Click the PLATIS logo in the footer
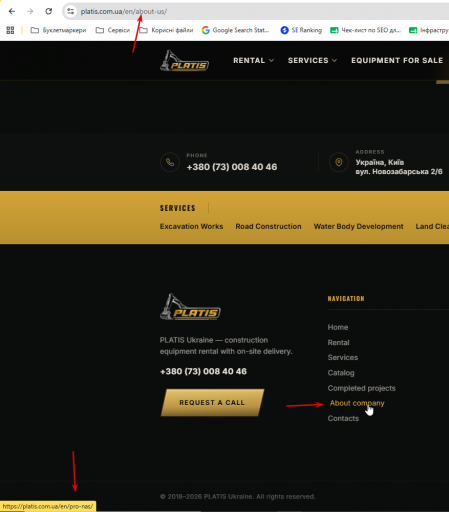This screenshot has height=512, width=449. (190, 307)
